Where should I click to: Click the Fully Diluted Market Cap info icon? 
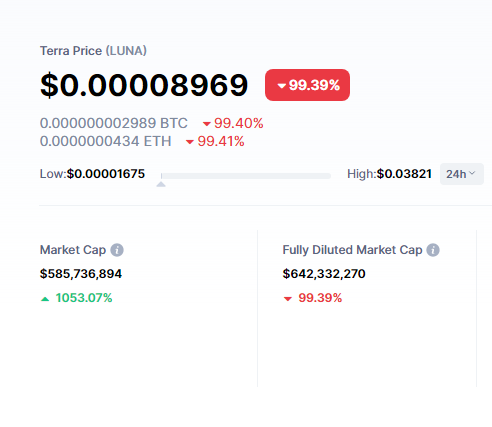coord(433,250)
